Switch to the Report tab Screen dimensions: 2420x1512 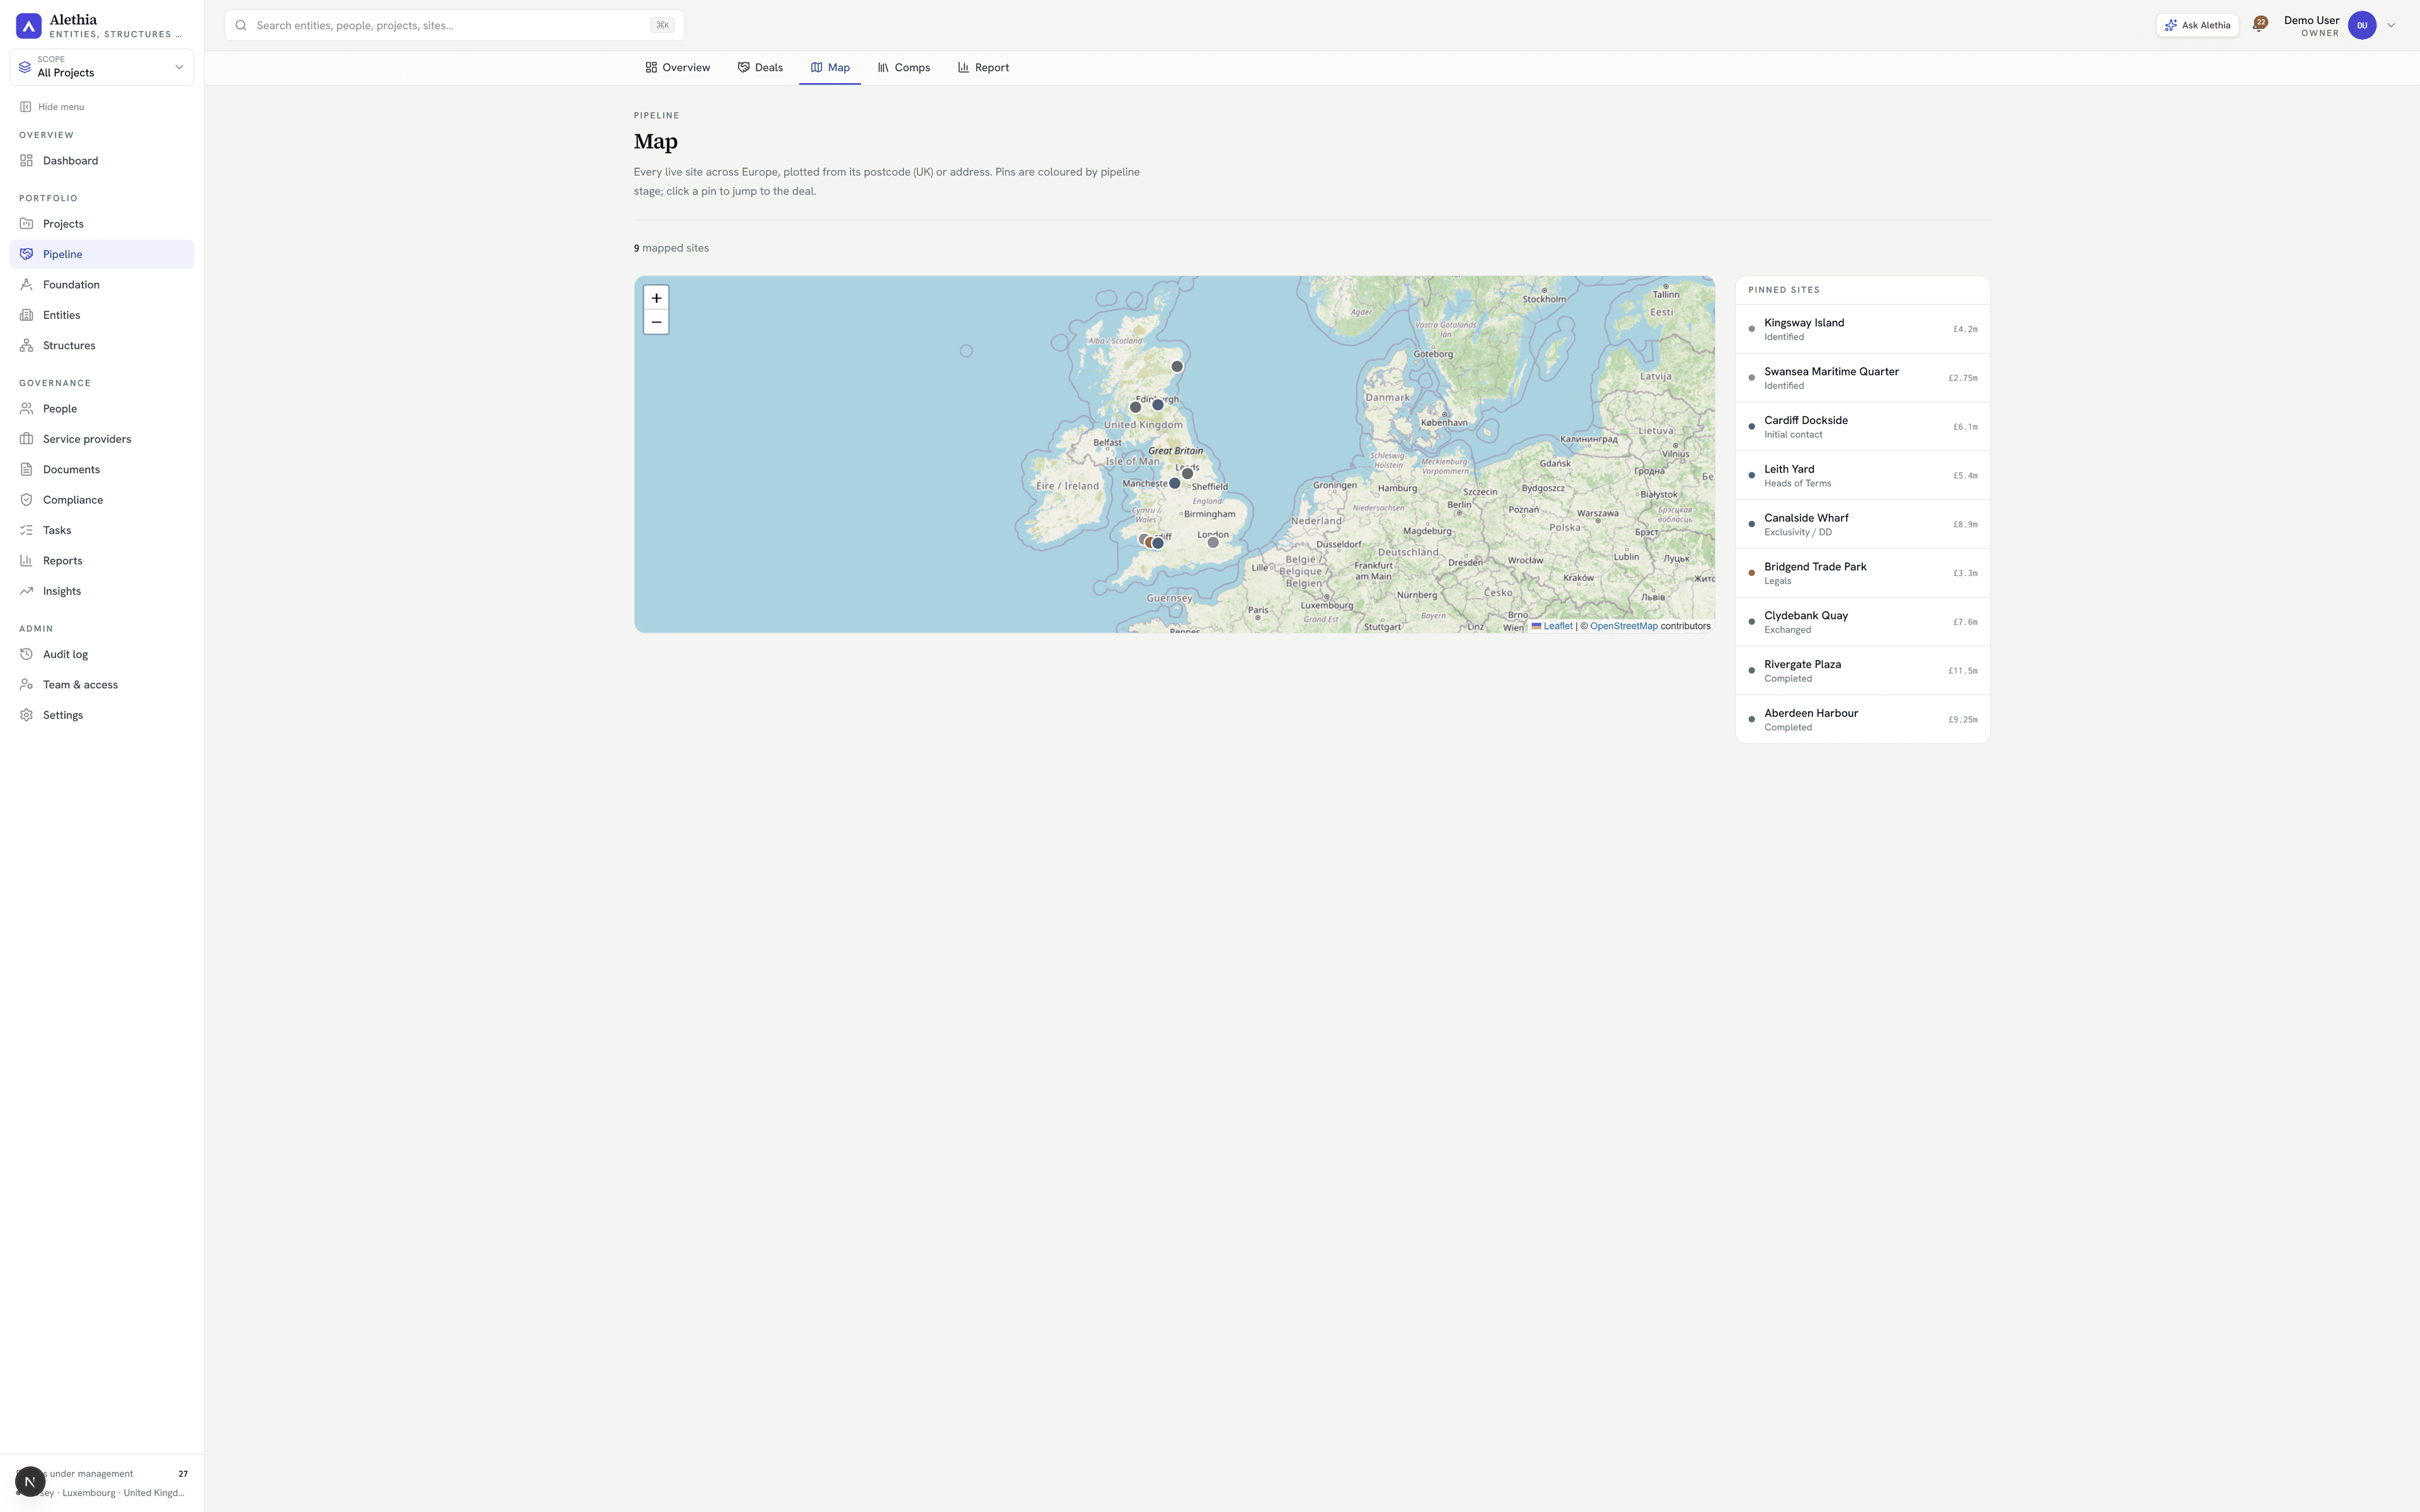pyautogui.click(x=983, y=68)
